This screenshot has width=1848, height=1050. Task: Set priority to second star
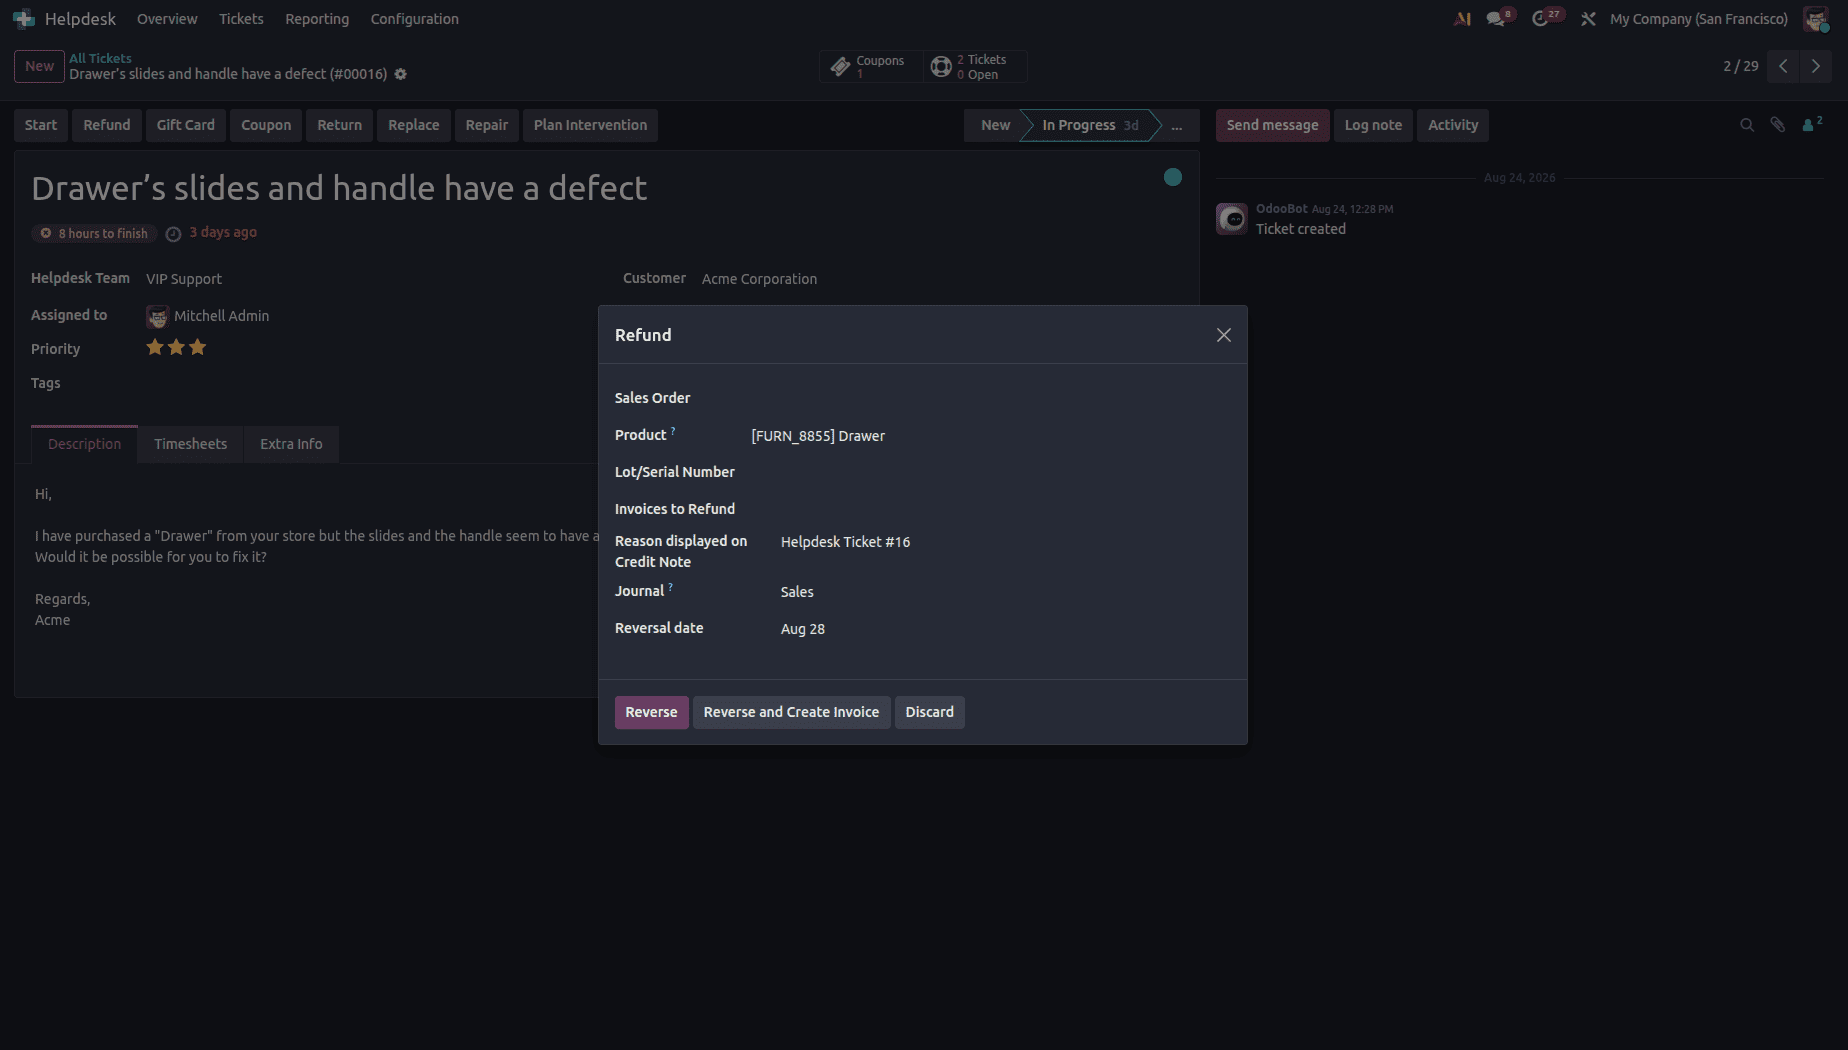tap(176, 347)
